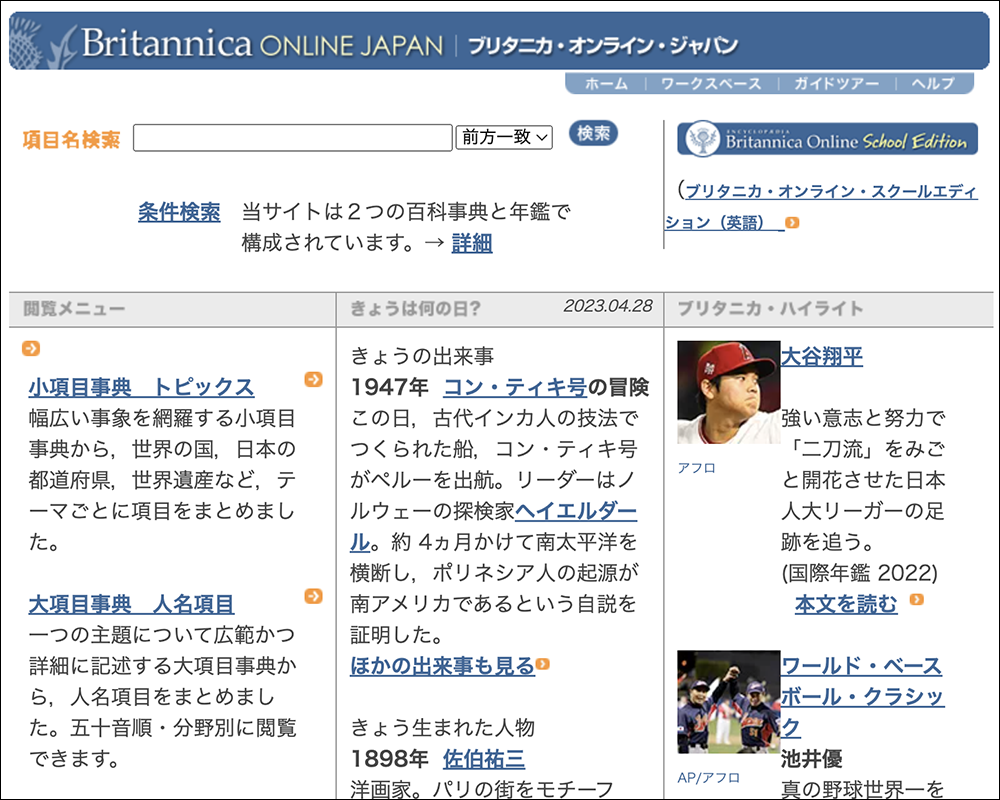This screenshot has width=1000, height=800.
Task: Click the 検索 search button
Action: click(x=593, y=133)
